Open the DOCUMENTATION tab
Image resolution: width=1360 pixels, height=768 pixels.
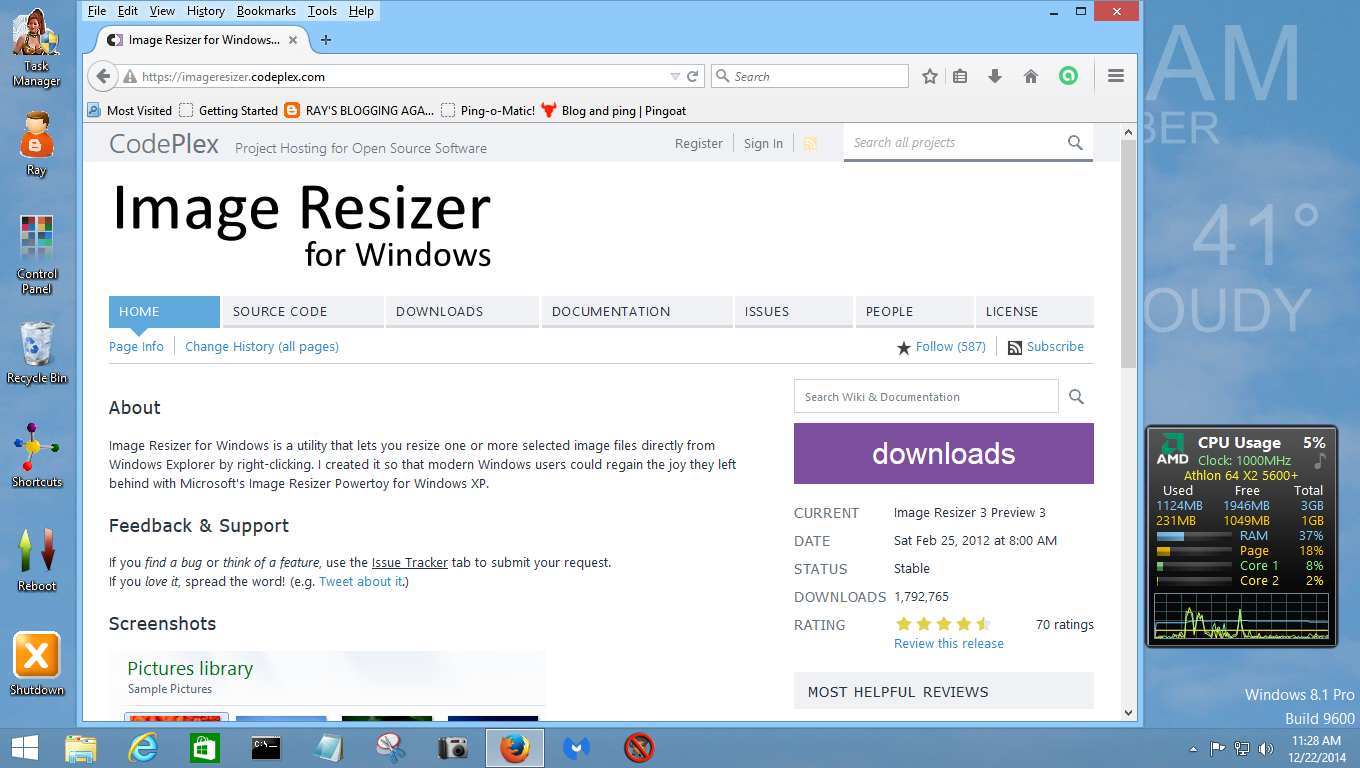pyautogui.click(x=637, y=311)
